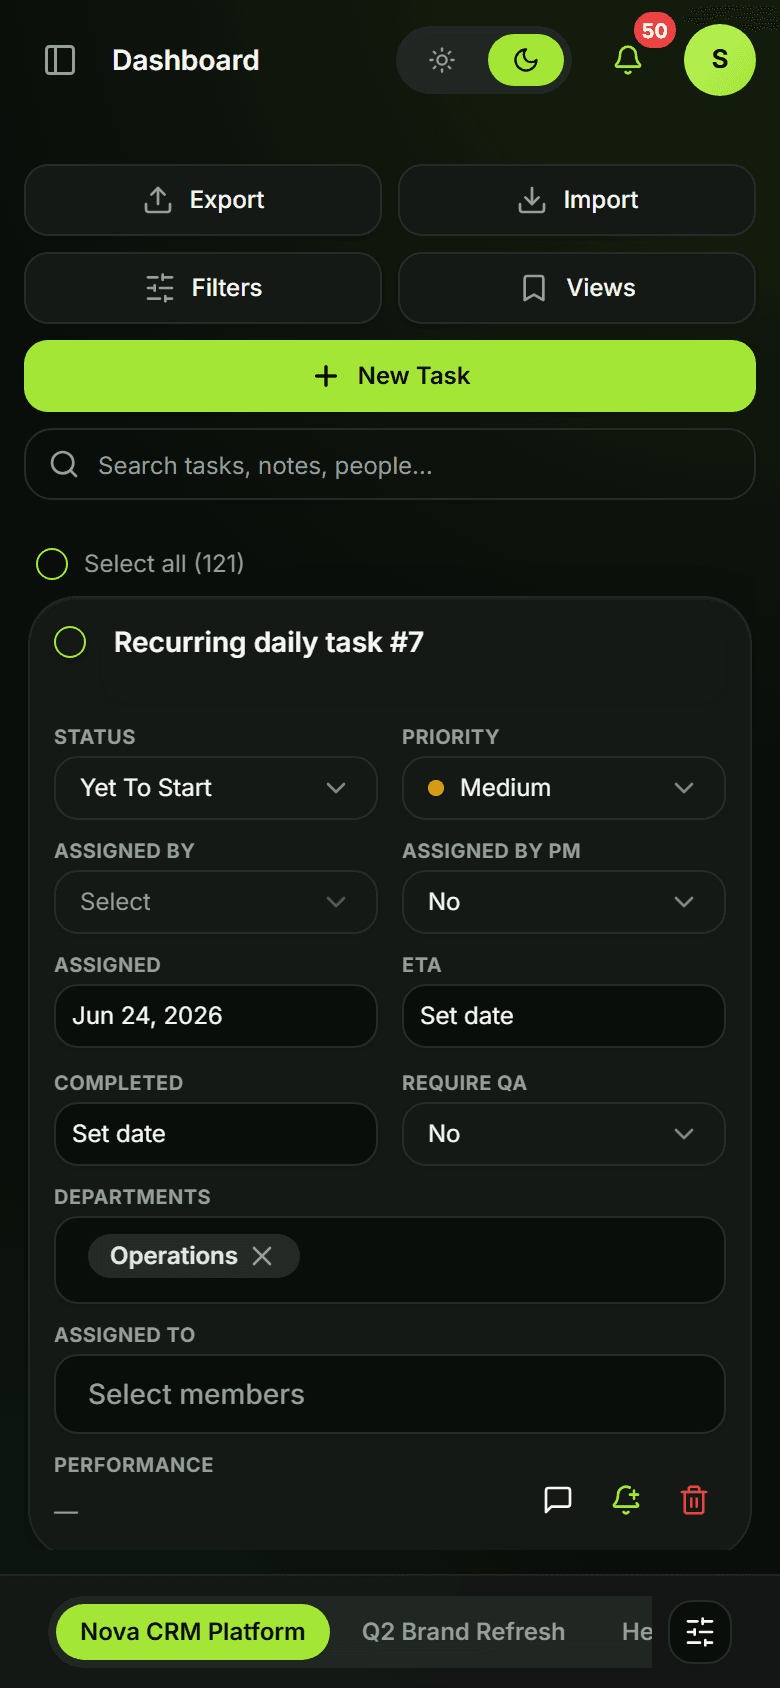This screenshot has height=1688, width=780.
Task: Click the Dashboard heading
Action: pyautogui.click(x=186, y=60)
